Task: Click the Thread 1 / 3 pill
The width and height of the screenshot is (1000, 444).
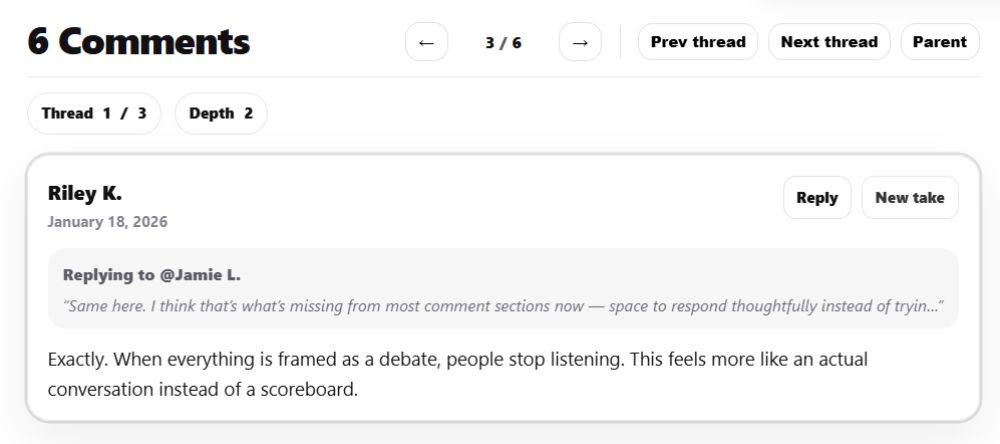Action: coord(94,114)
